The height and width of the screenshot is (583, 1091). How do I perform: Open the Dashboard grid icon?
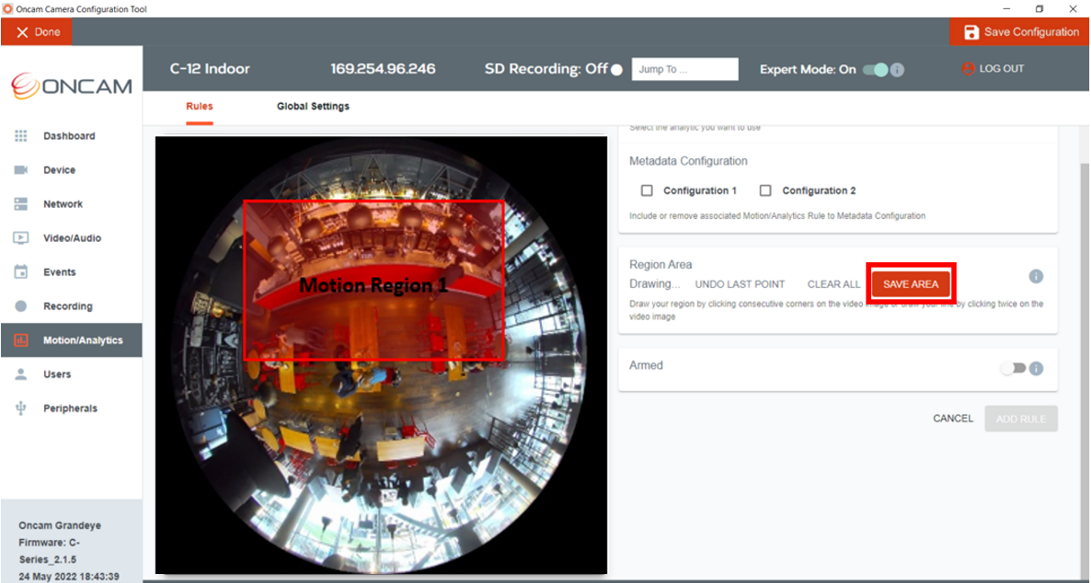[x=21, y=136]
